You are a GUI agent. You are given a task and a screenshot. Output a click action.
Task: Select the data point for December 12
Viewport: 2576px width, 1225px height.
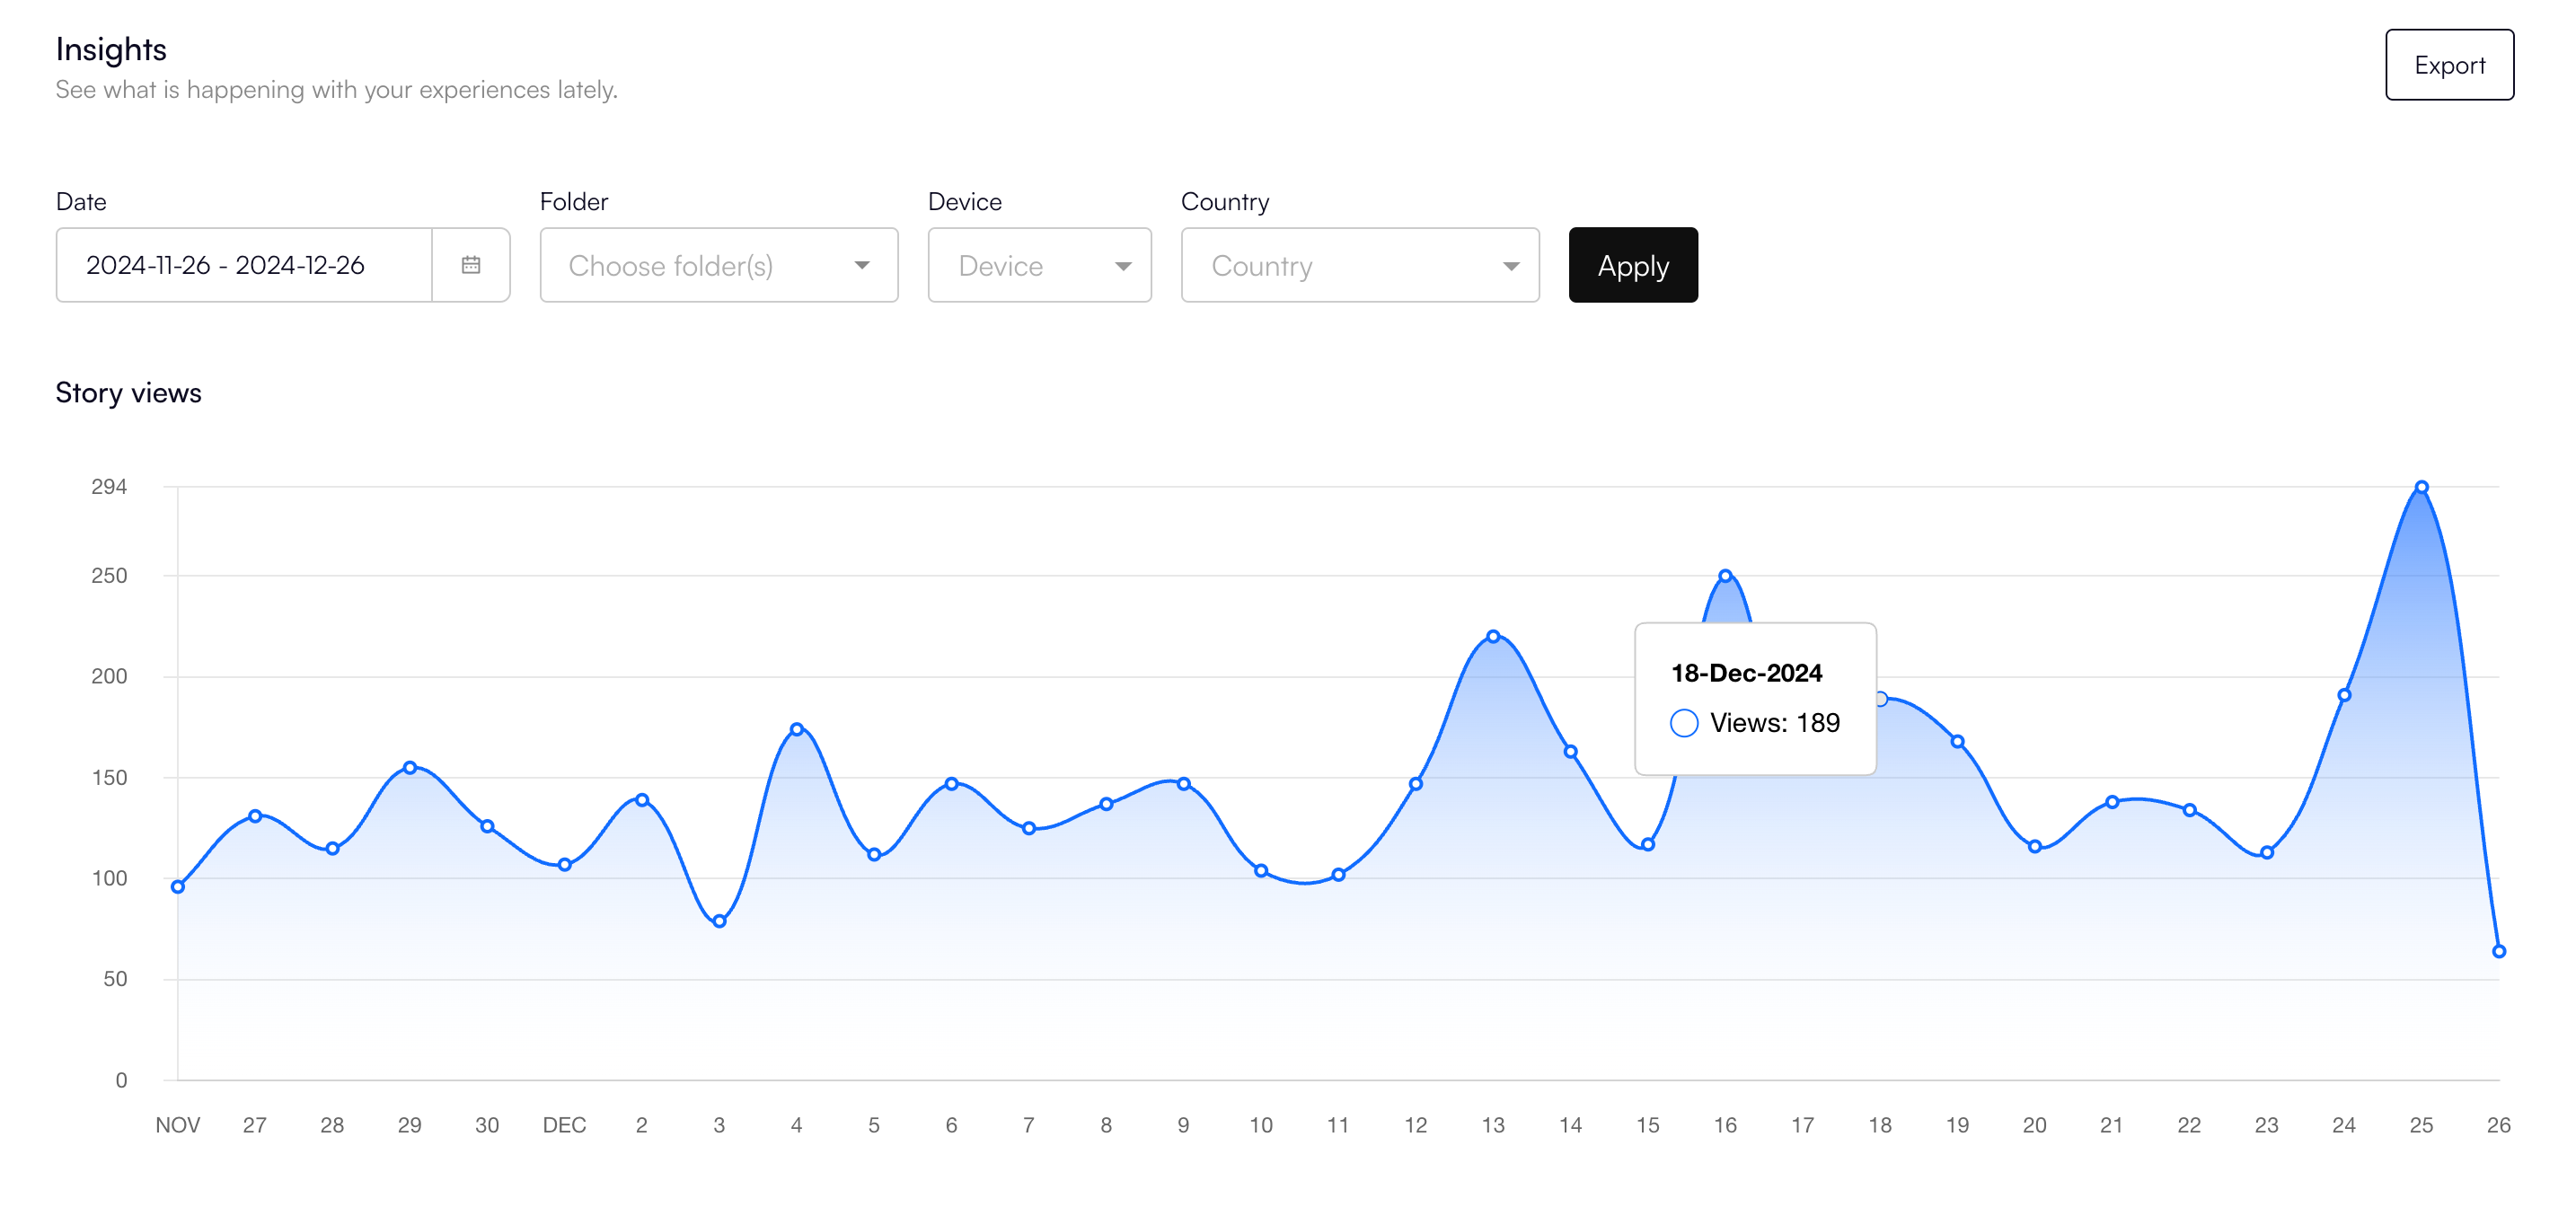(1416, 784)
